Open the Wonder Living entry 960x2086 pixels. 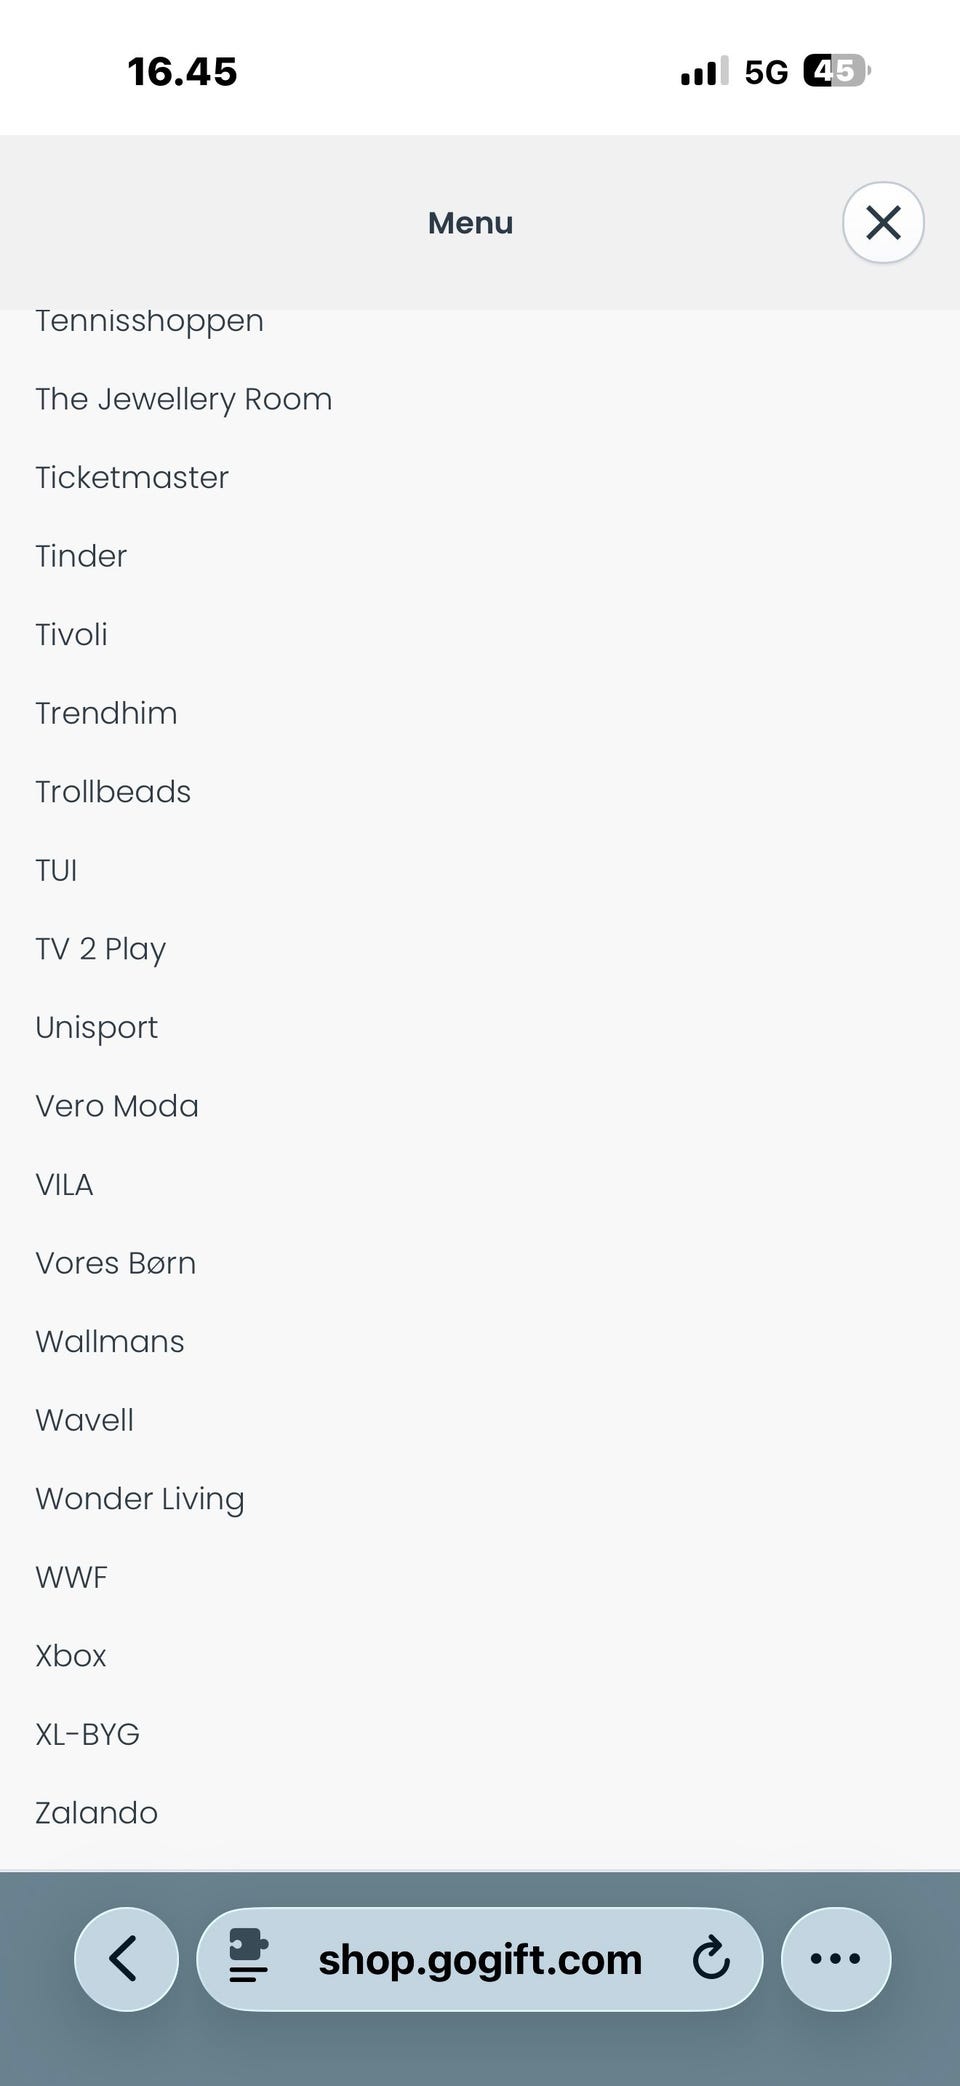tap(139, 1499)
